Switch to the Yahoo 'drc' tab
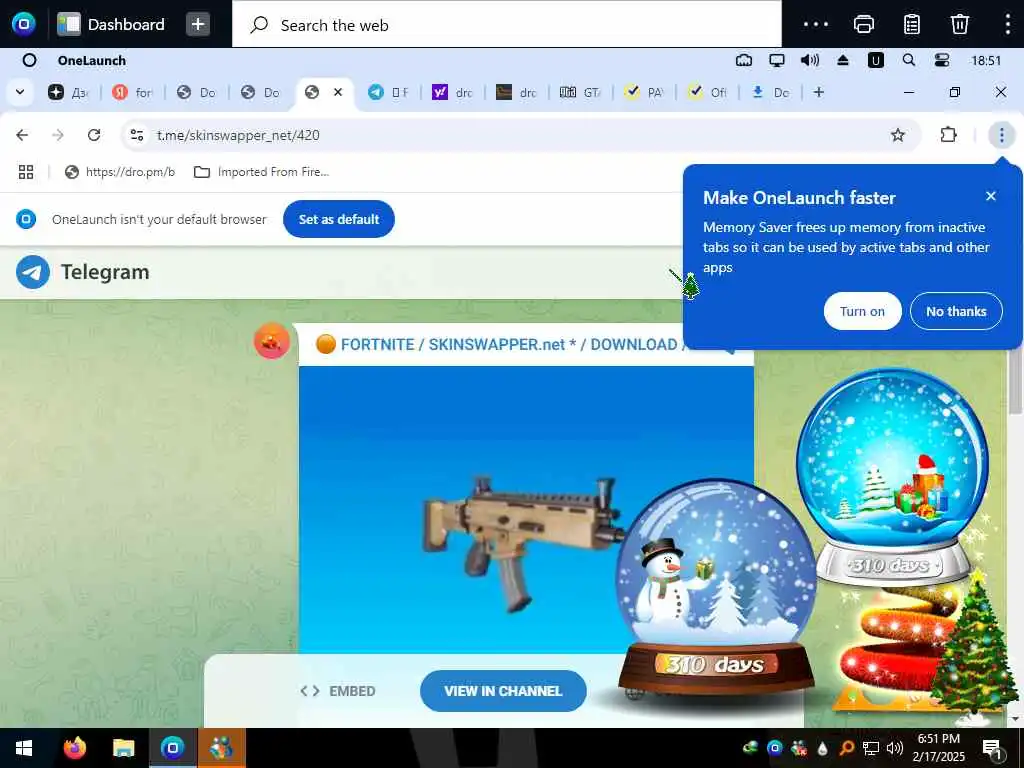 pyautogui.click(x=452, y=93)
